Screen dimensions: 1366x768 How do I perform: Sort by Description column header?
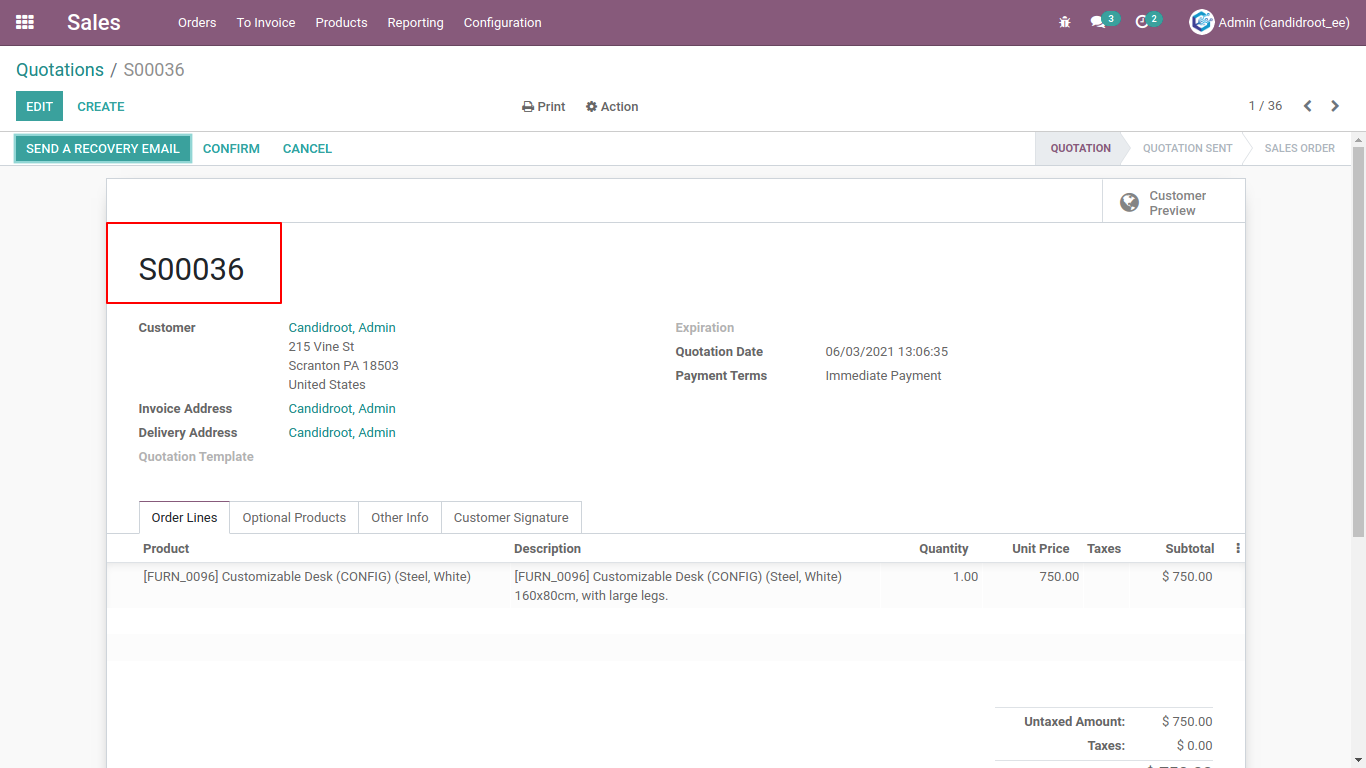click(x=547, y=549)
